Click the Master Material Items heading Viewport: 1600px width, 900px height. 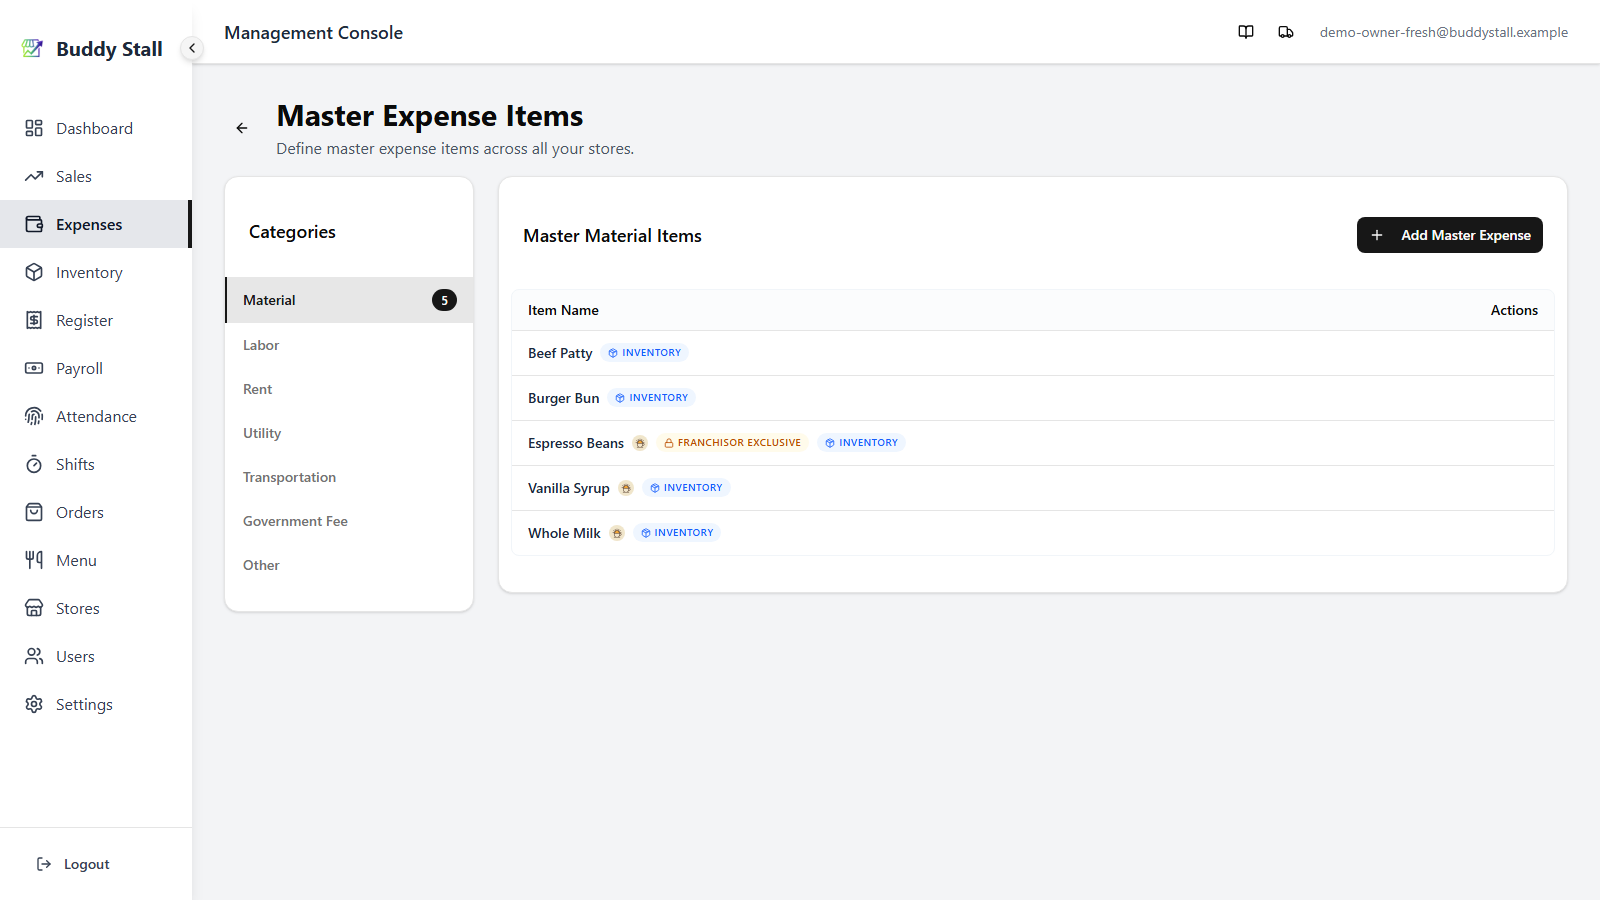[612, 236]
